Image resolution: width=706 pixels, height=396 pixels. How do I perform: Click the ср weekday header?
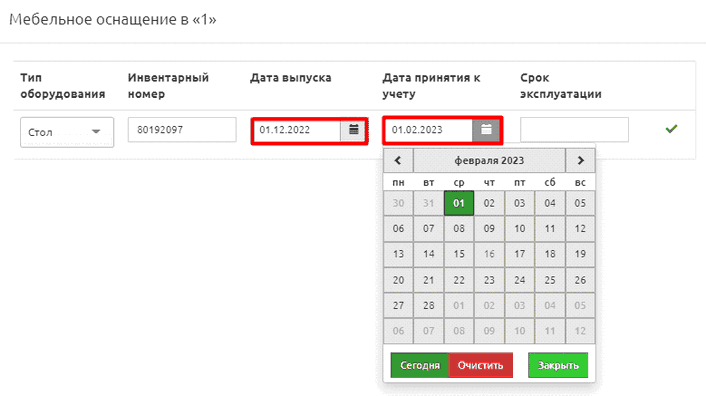459,182
